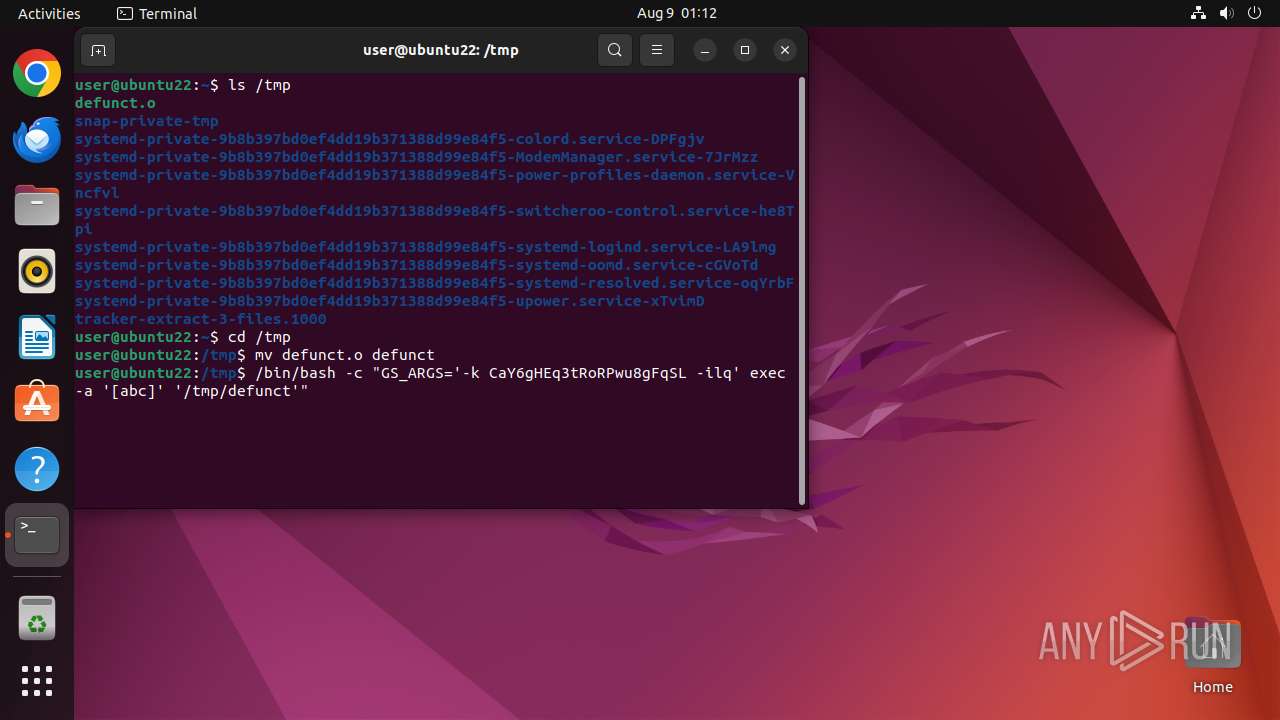This screenshot has height=720, width=1280.
Task: Select the Terminal icon in dock
Action: click(37, 535)
